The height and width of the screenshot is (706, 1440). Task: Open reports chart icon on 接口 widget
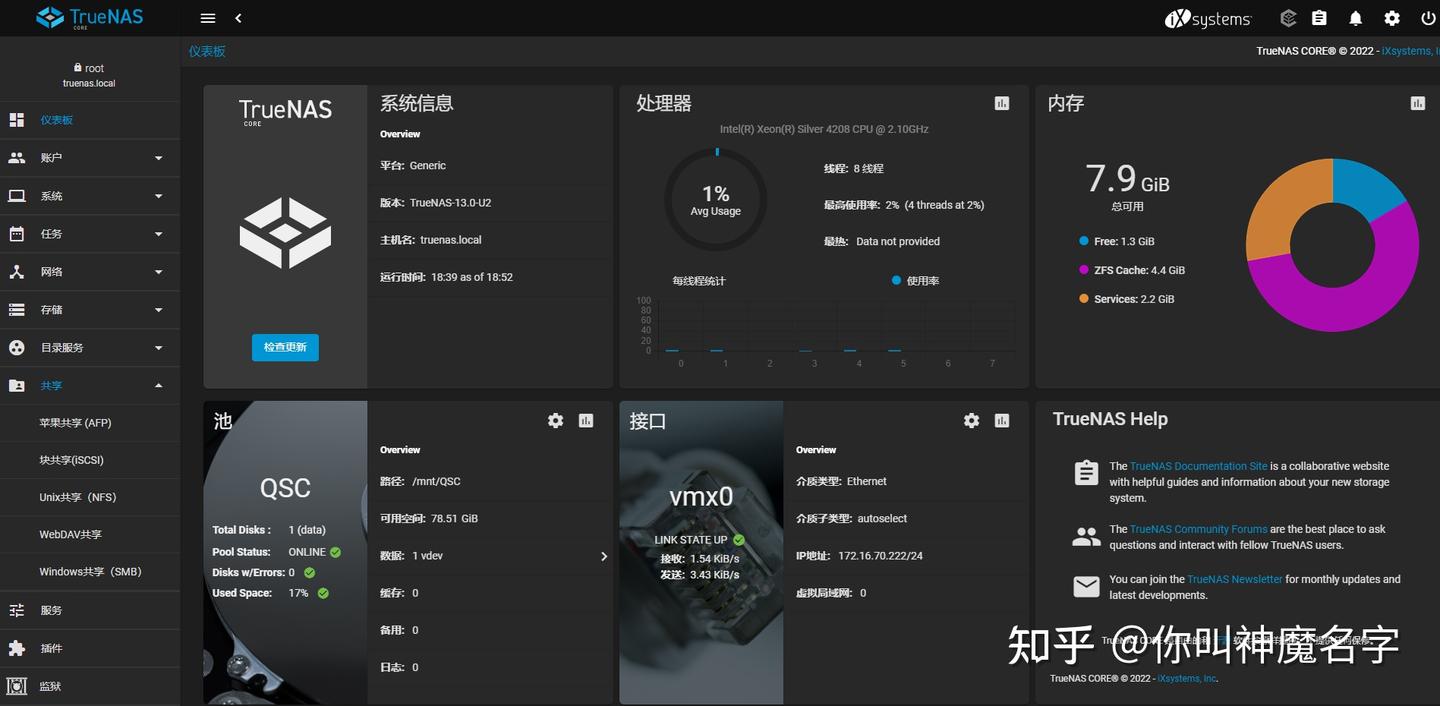pos(1001,420)
